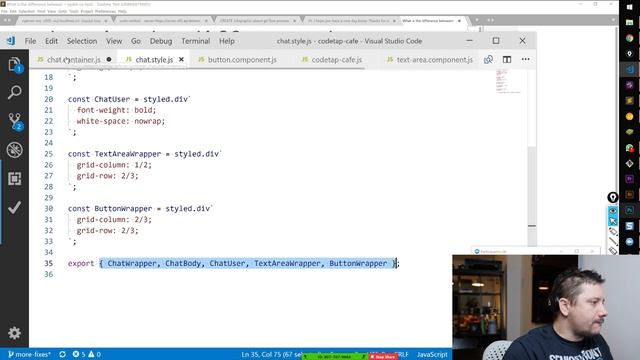Viewport: 640px width, 360px height.
Task: Open Chrome from the Windows taskbar
Action: coord(629,38)
